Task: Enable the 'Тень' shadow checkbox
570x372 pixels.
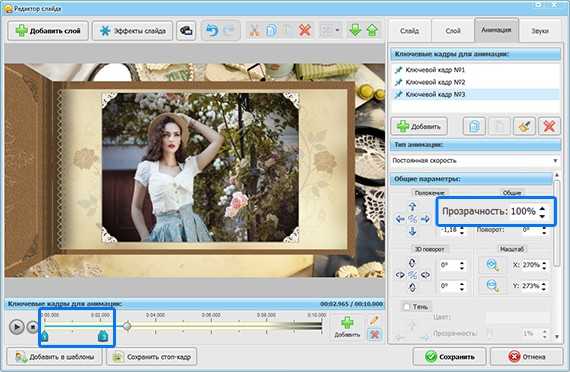Action: [x=406, y=307]
